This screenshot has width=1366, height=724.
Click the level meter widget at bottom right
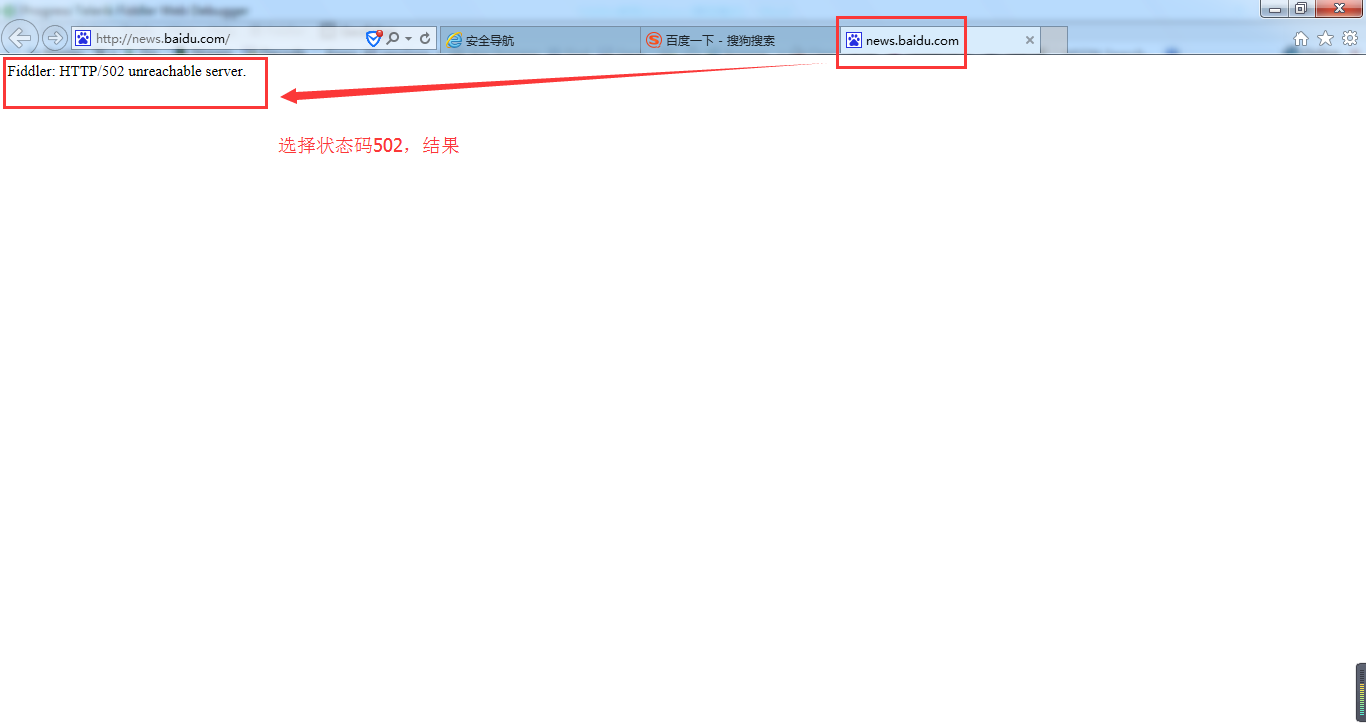pyautogui.click(x=1360, y=692)
